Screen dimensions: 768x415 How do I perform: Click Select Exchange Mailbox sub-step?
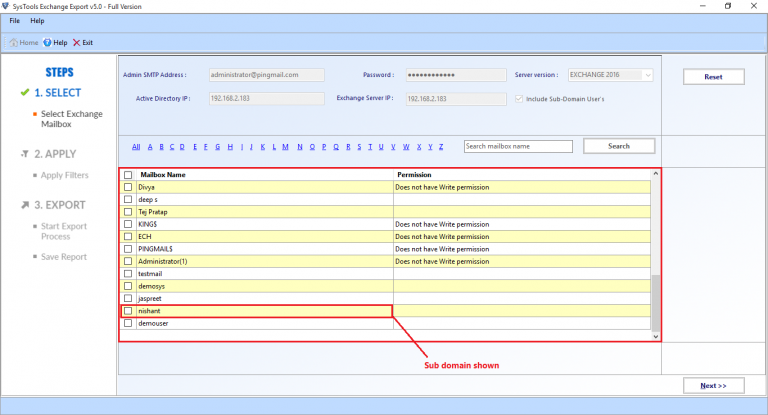pos(72,119)
